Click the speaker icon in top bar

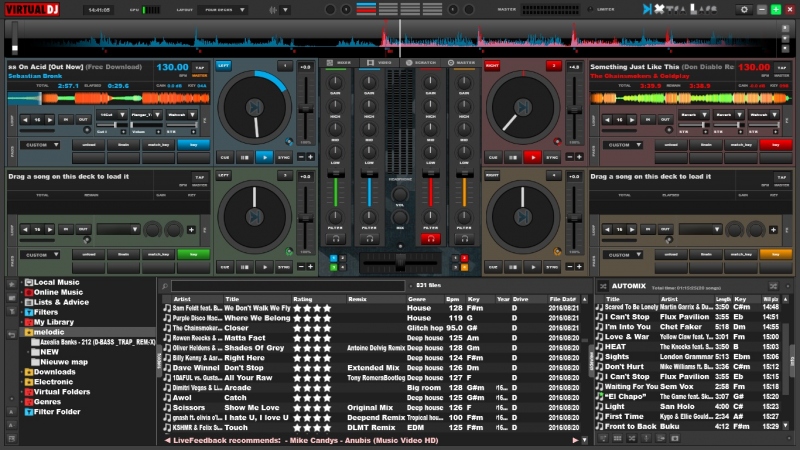click(273, 10)
